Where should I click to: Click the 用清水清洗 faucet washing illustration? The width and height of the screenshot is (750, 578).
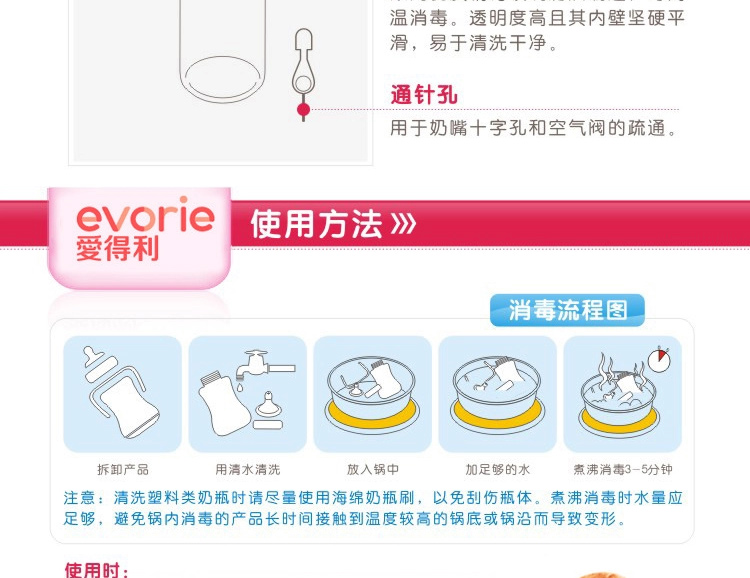tap(247, 394)
